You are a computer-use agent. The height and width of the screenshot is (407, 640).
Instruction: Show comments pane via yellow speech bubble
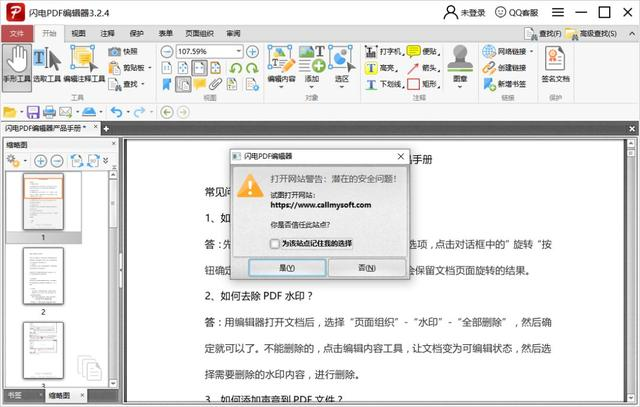click(x=199, y=85)
